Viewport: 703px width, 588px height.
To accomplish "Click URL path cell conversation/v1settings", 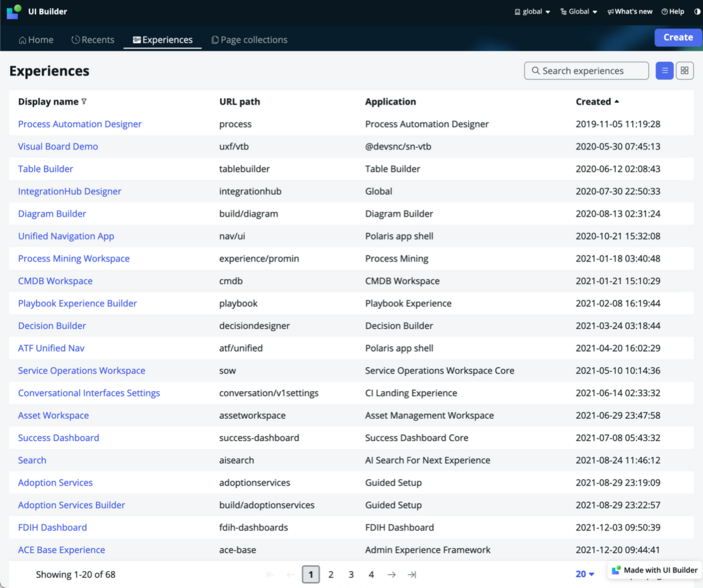I will click(269, 393).
